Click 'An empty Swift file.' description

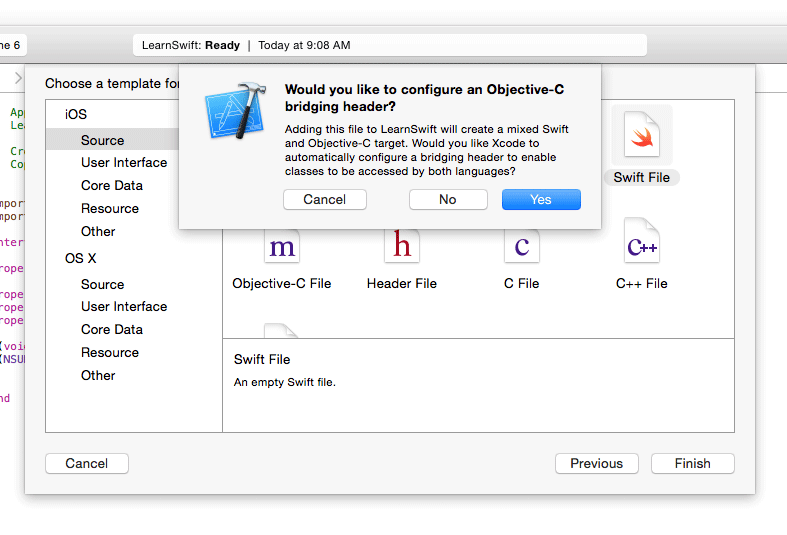[x=285, y=382]
